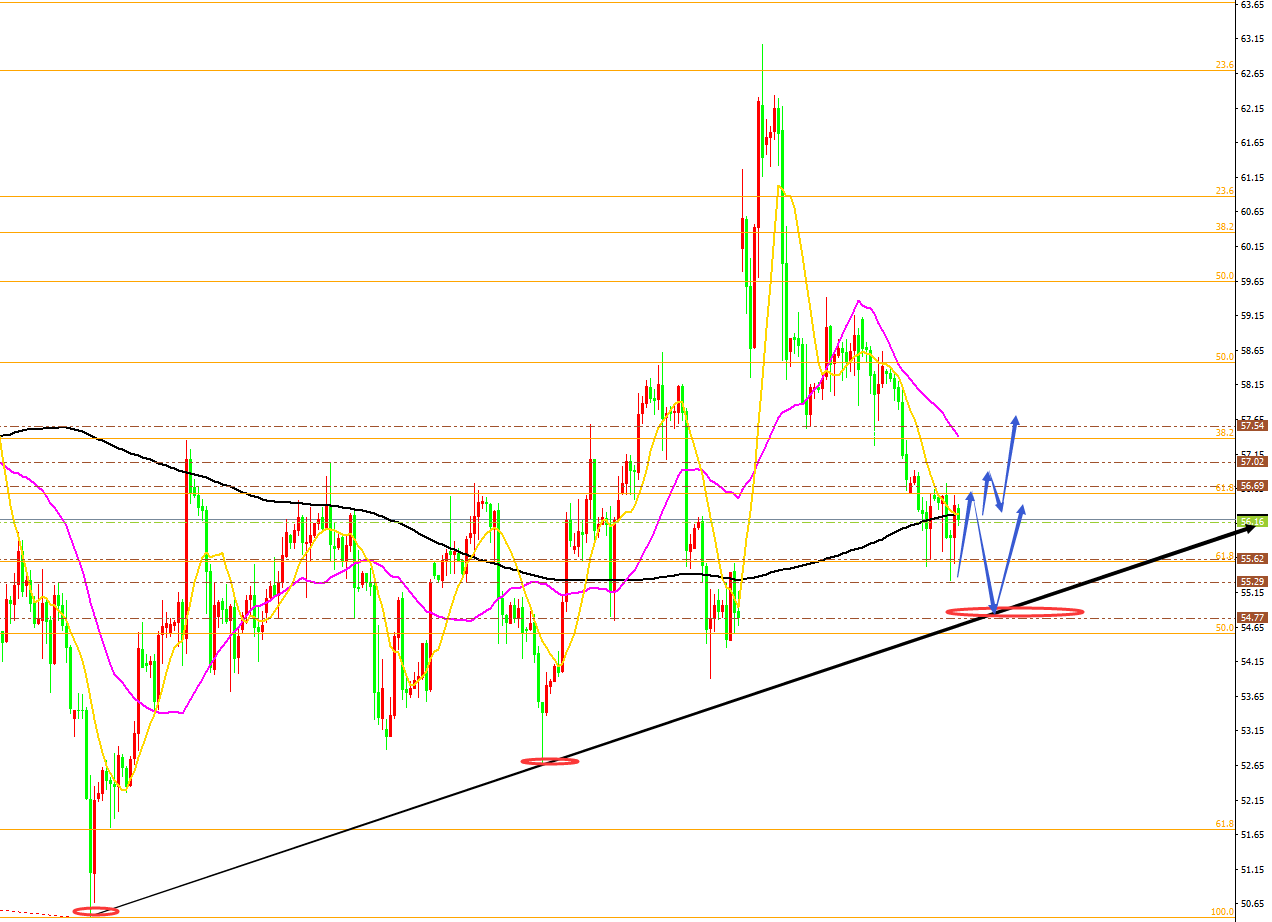
Task: Click the 56.69 price axis tag
Action: [1252, 486]
